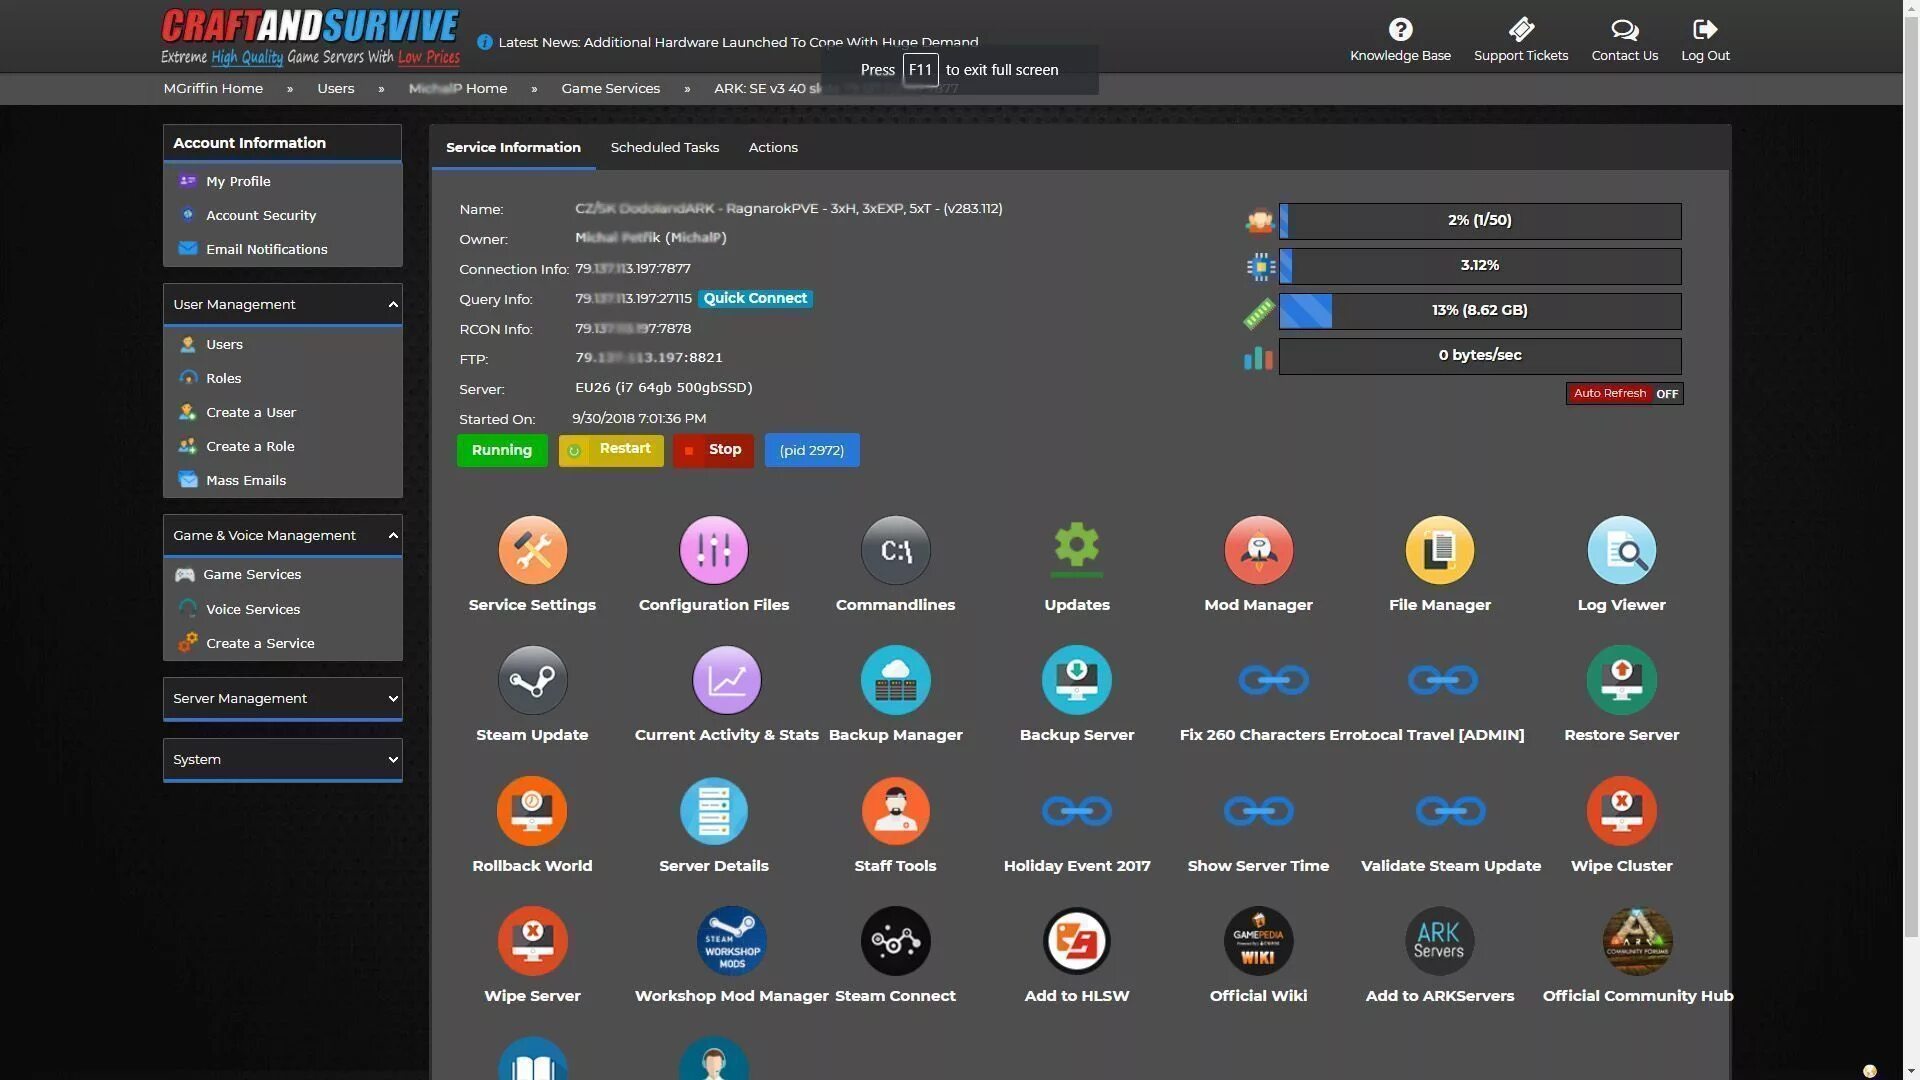Screen dimensions: 1920x1080
Task: Collapse Game & Voice Management section
Action: [x=282, y=536]
